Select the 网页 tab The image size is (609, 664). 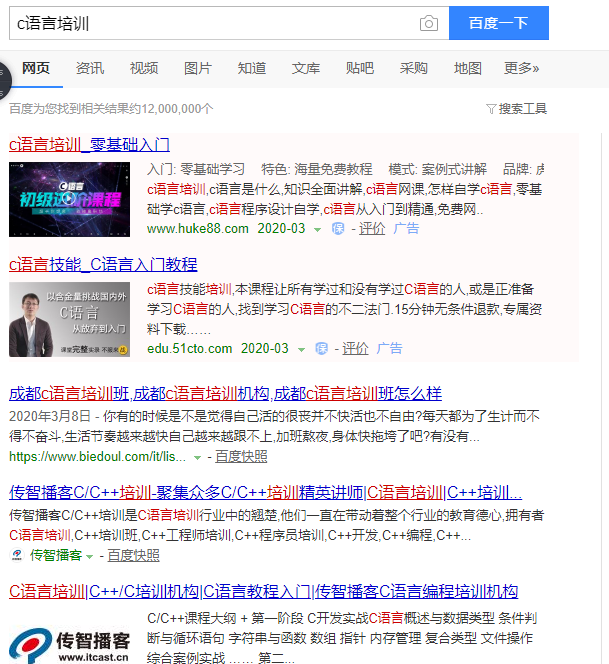click(36, 68)
